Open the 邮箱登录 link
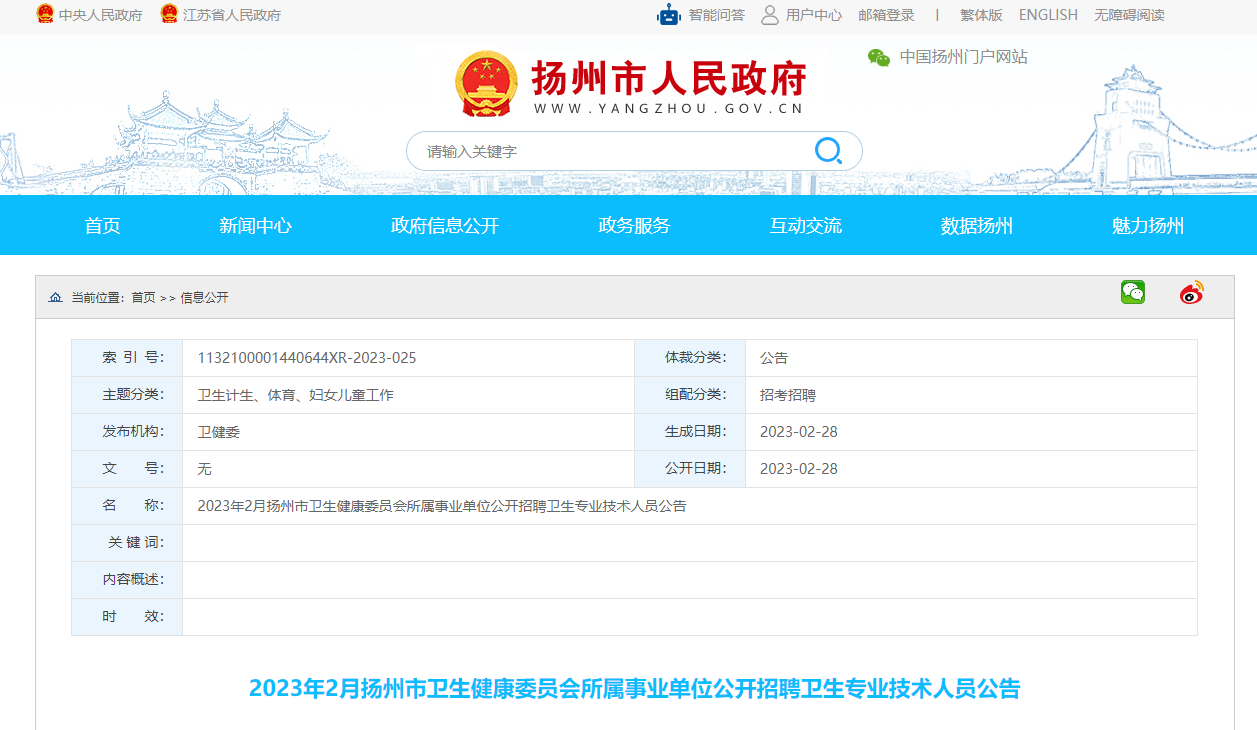Viewport: 1257px width, 730px height. click(x=886, y=15)
